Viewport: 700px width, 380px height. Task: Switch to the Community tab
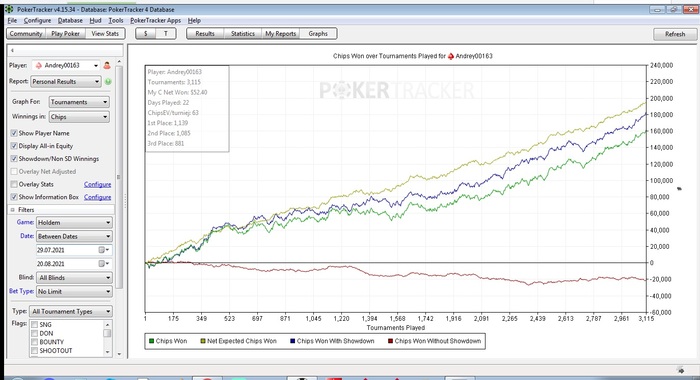pyautogui.click(x=26, y=33)
